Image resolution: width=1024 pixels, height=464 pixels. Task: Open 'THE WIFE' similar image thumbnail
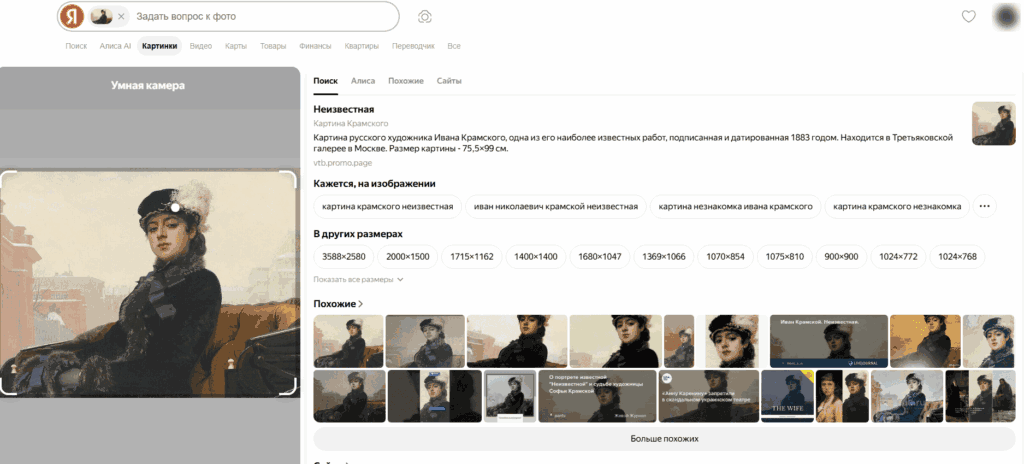(x=787, y=396)
